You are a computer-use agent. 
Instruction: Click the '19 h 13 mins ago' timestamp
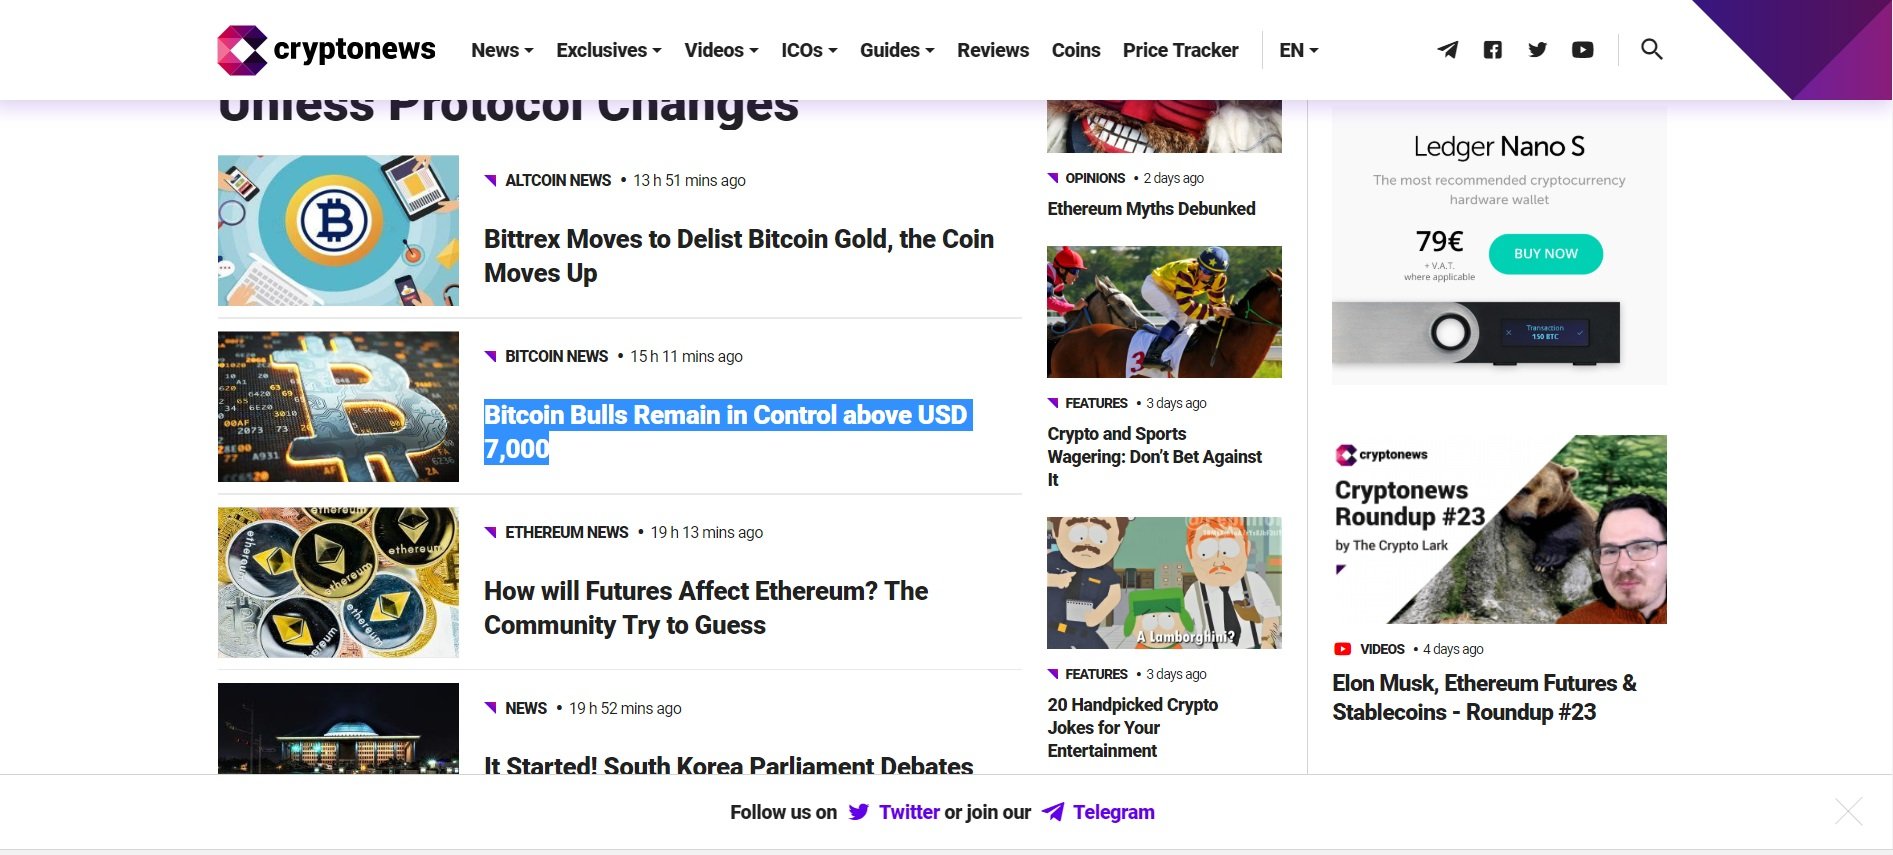click(707, 532)
